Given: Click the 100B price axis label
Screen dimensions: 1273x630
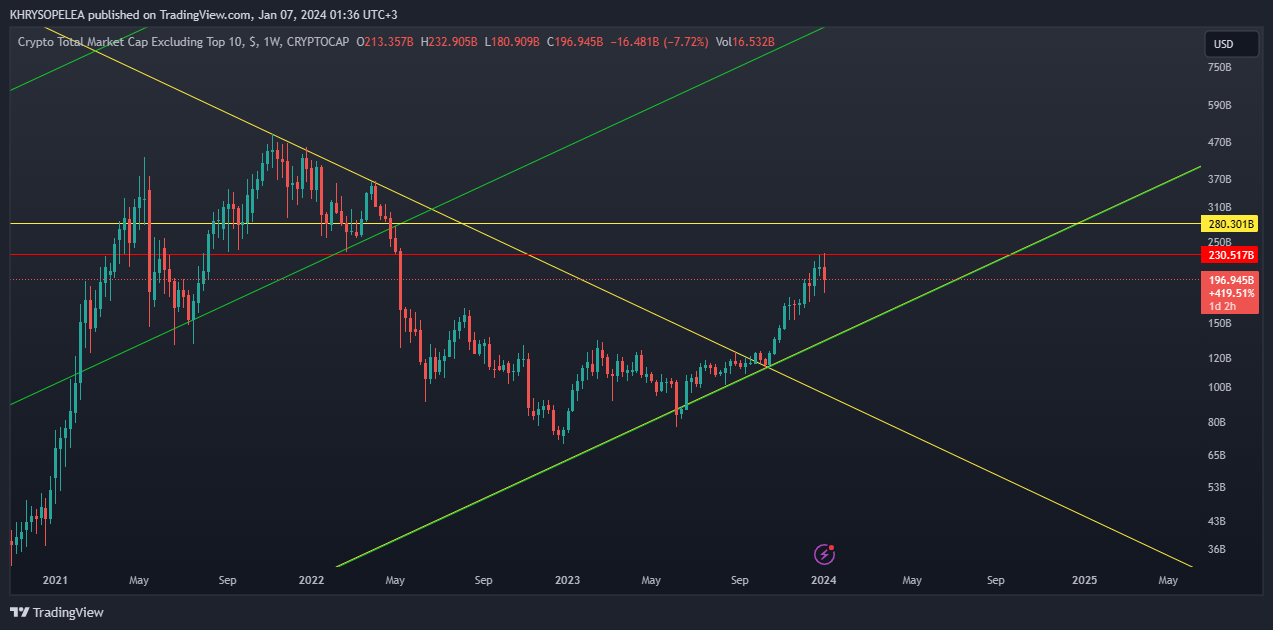Looking at the screenshot, I should pyautogui.click(x=1219, y=388).
